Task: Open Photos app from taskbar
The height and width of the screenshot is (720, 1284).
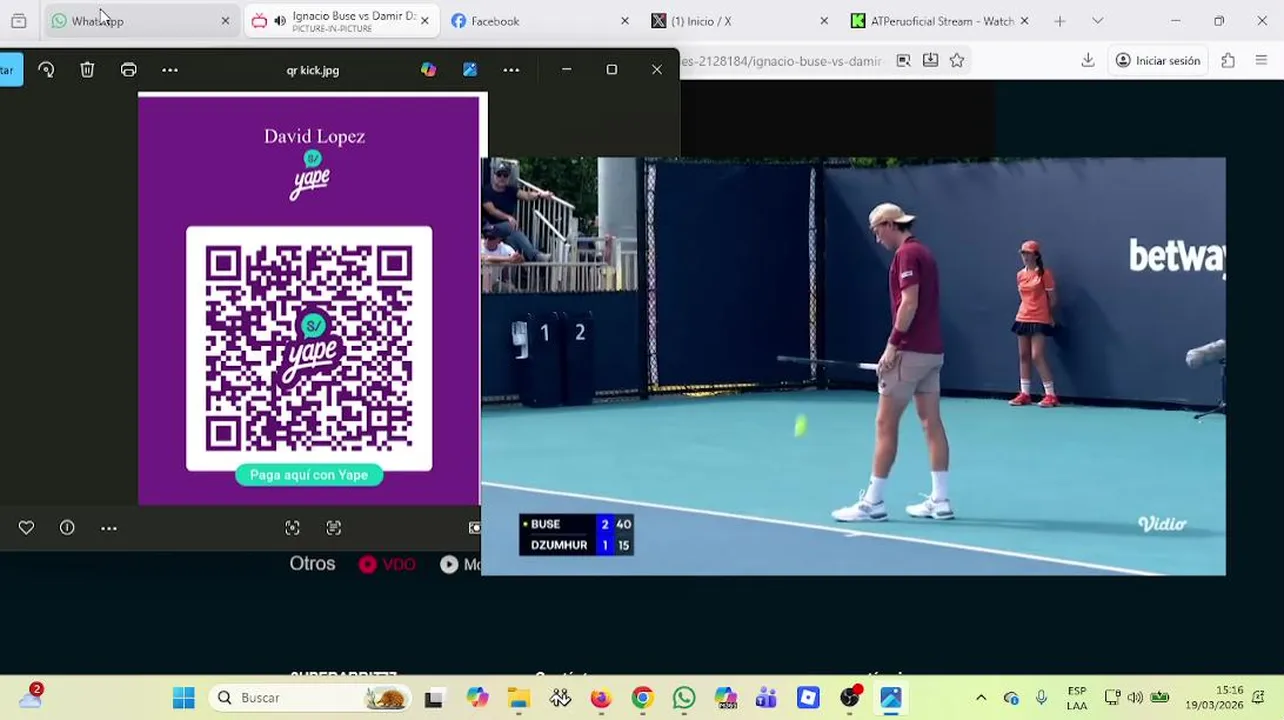Action: click(891, 698)
